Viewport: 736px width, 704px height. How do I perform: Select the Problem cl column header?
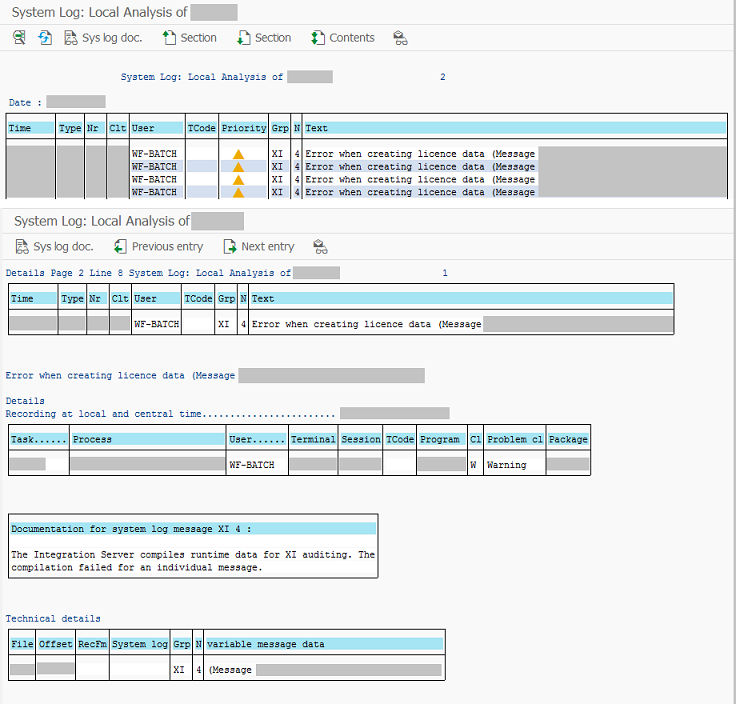pyautogui.click(x=515, y=439)
